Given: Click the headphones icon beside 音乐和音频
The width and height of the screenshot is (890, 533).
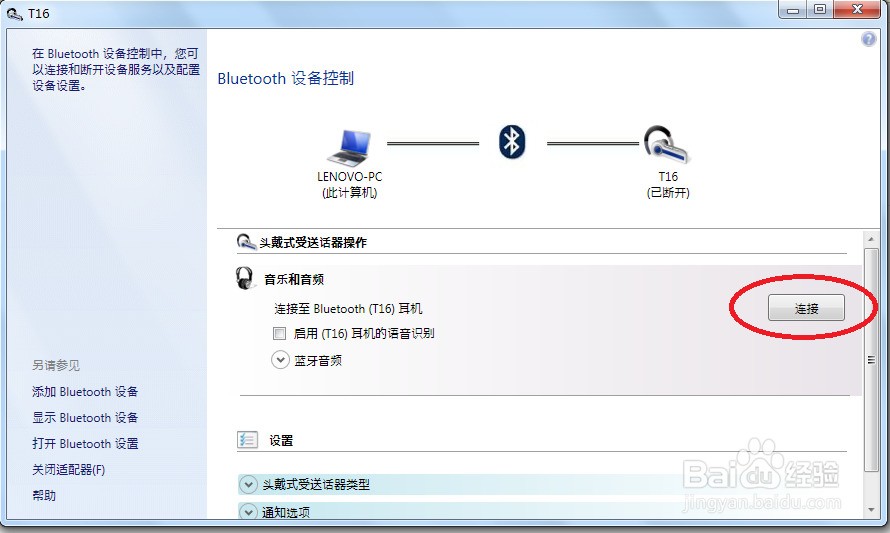Looking at the screenshot, I should (245, 278).
